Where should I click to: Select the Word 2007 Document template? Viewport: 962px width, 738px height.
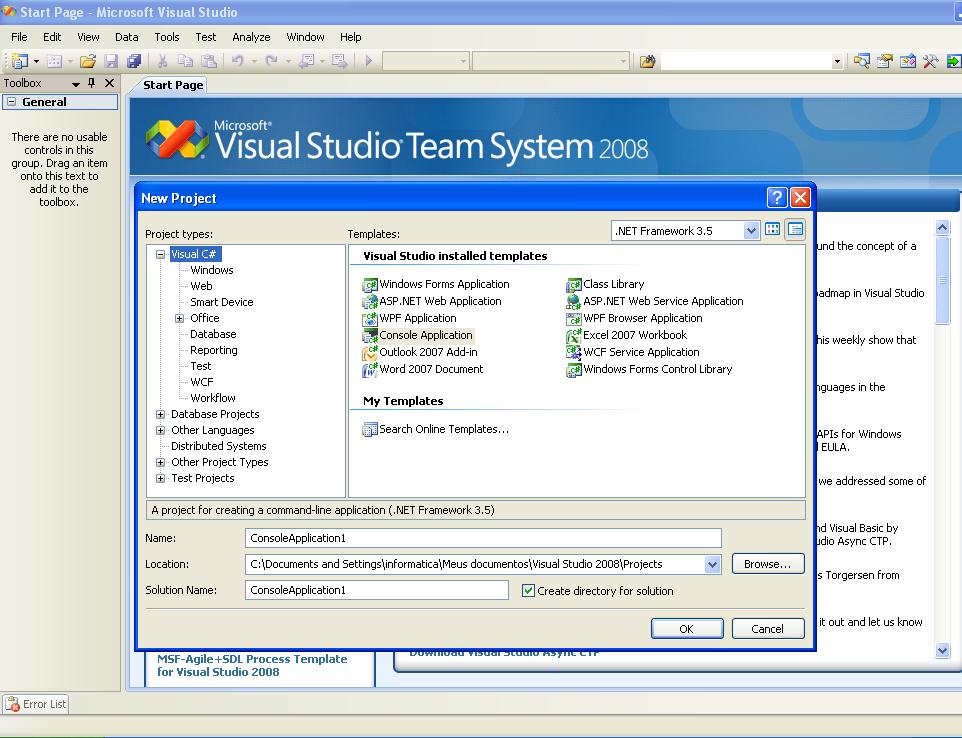pyautogui.click(x=423, y=369)
